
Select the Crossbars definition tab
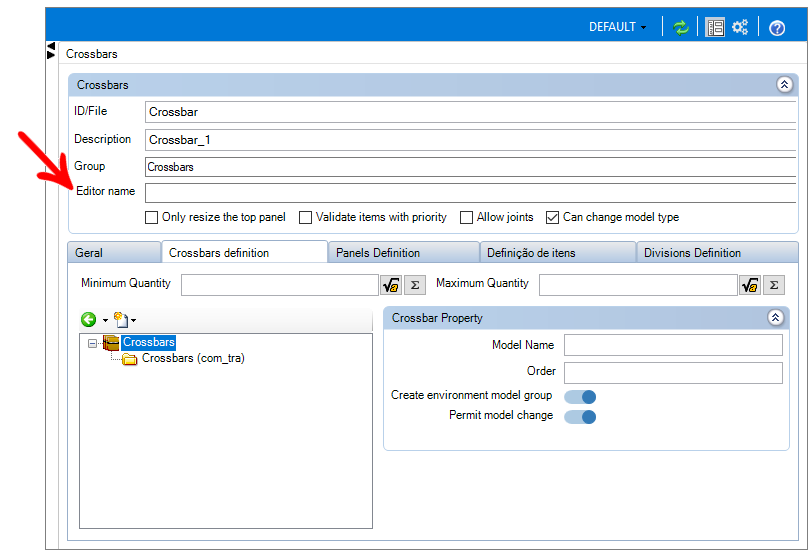coord(245,252)
